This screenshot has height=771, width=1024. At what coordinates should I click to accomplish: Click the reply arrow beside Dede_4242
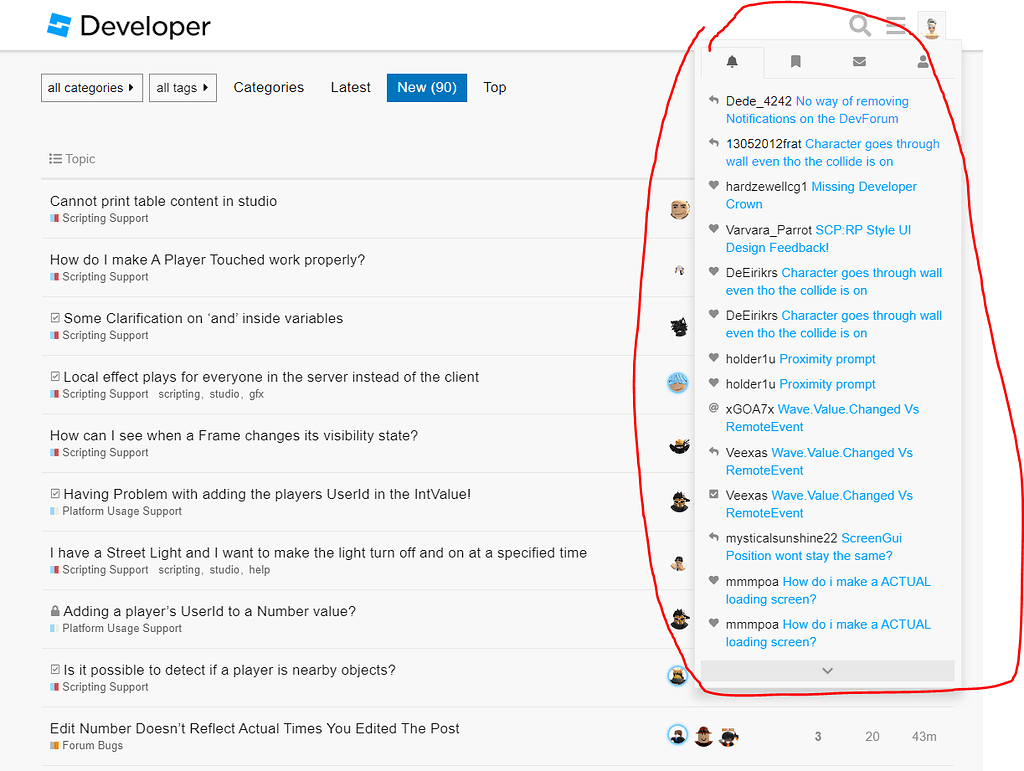pos(713,100)
